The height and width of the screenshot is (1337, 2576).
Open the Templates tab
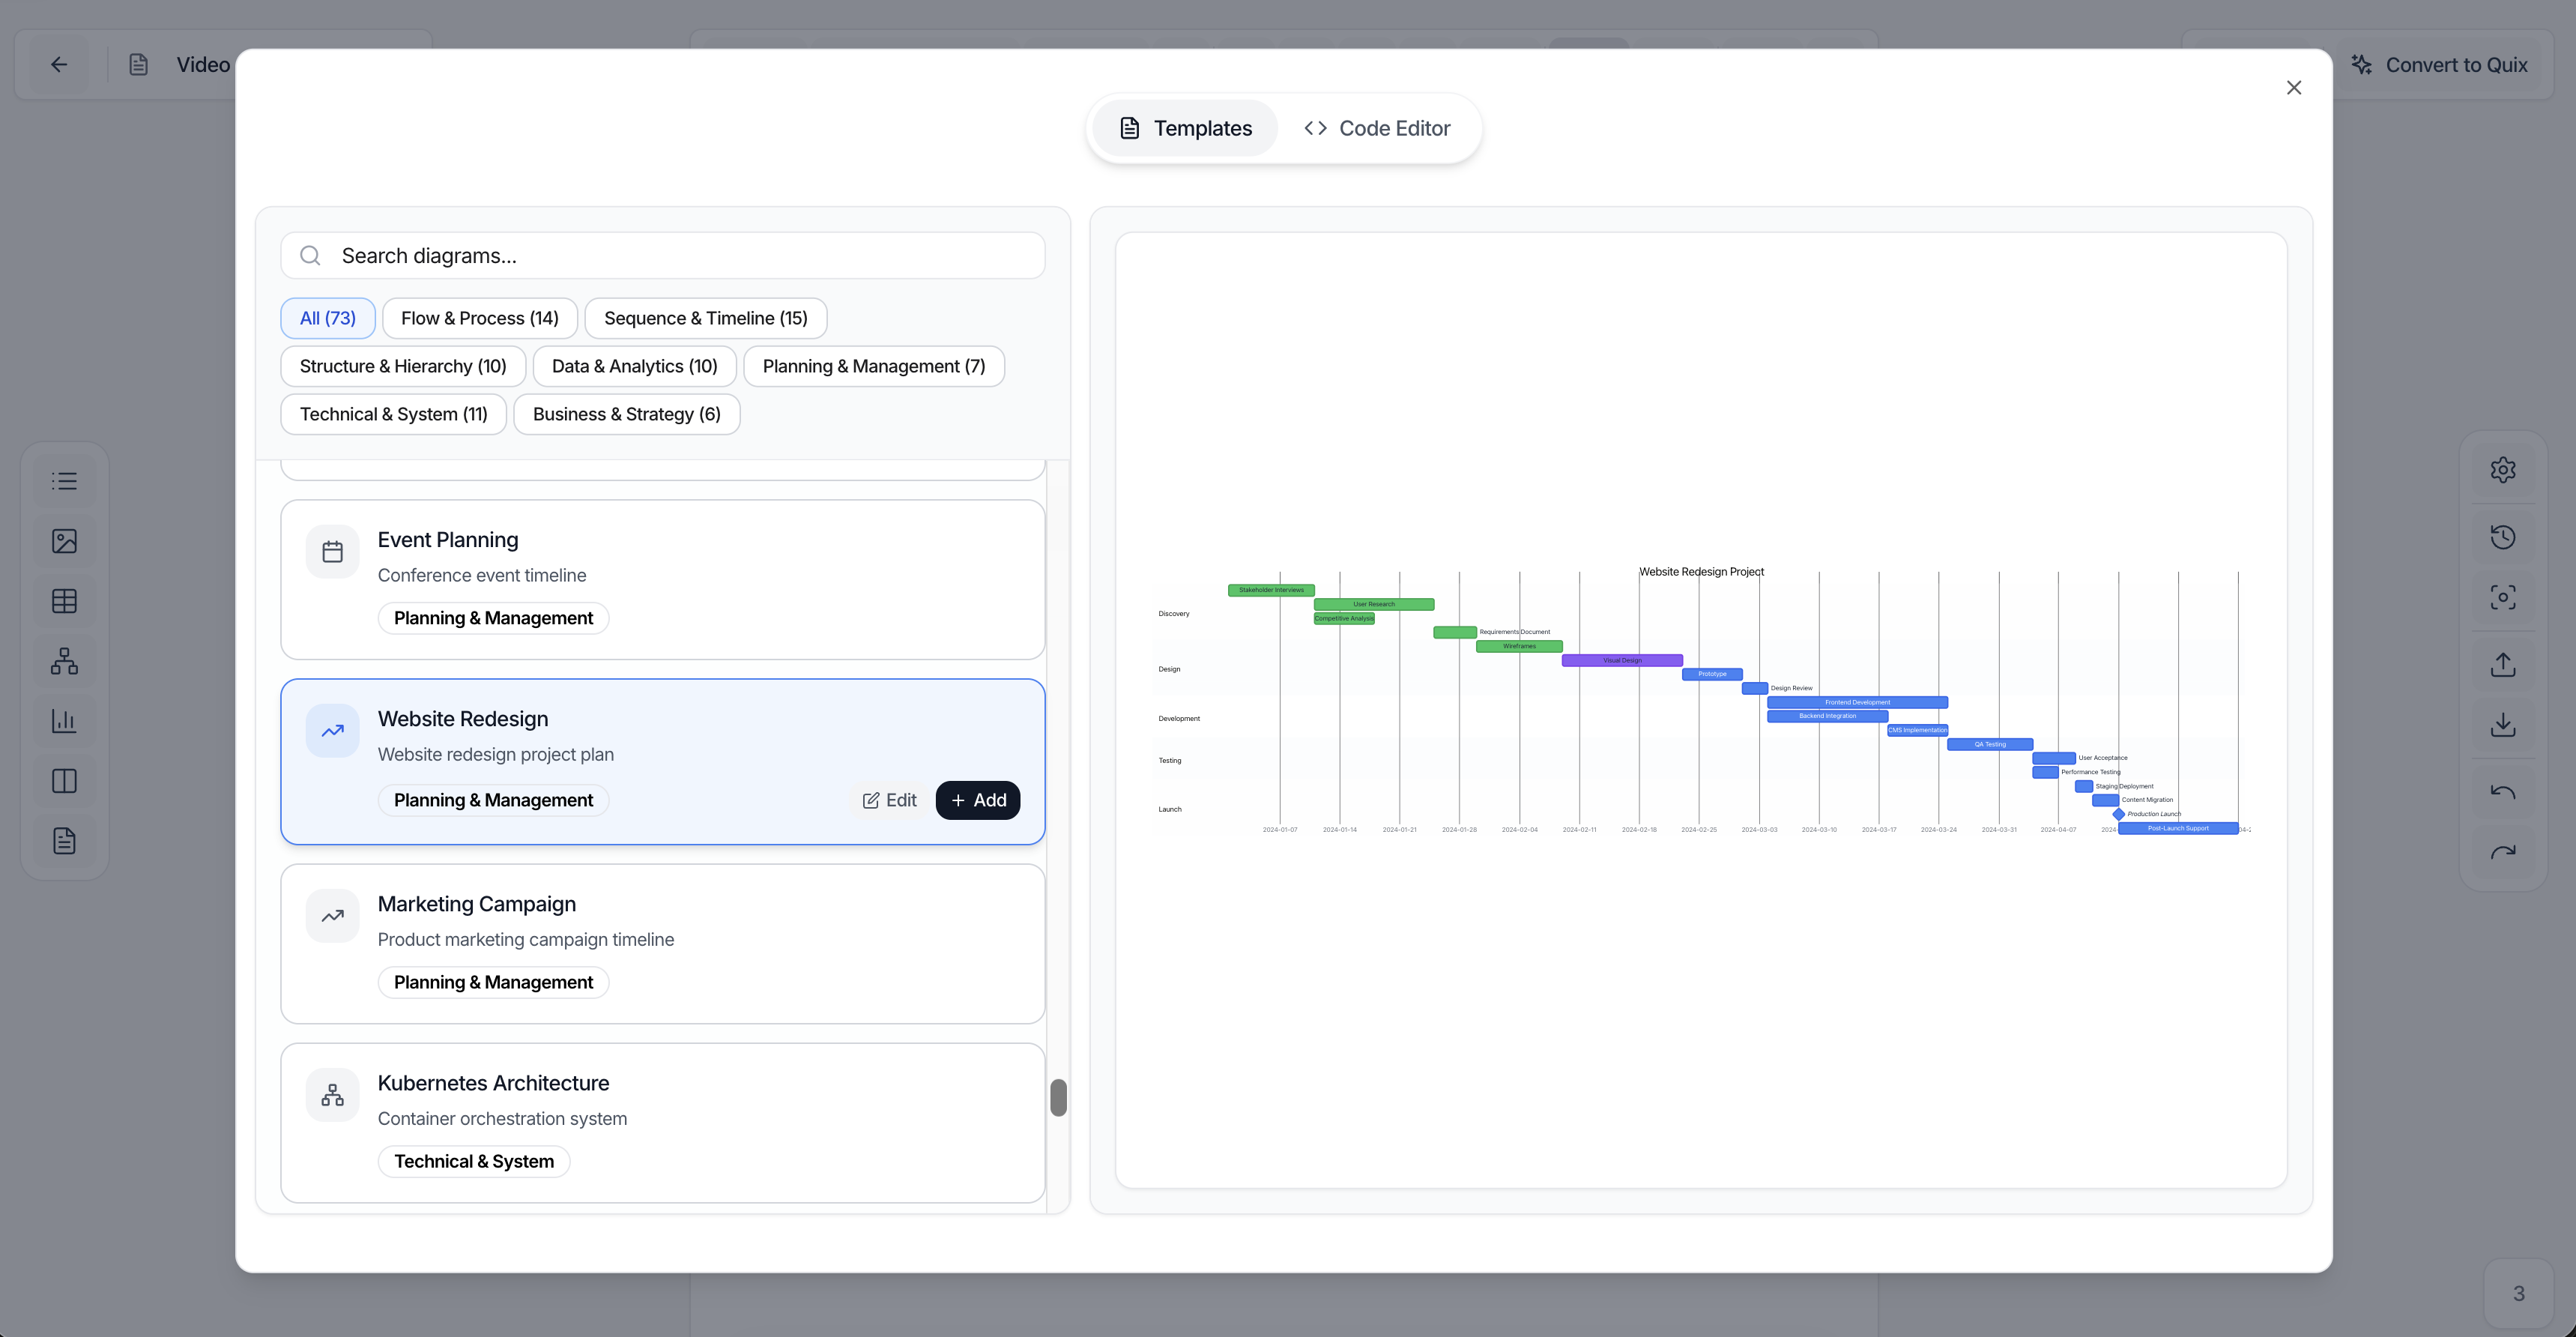click(x=1184, y=128)
